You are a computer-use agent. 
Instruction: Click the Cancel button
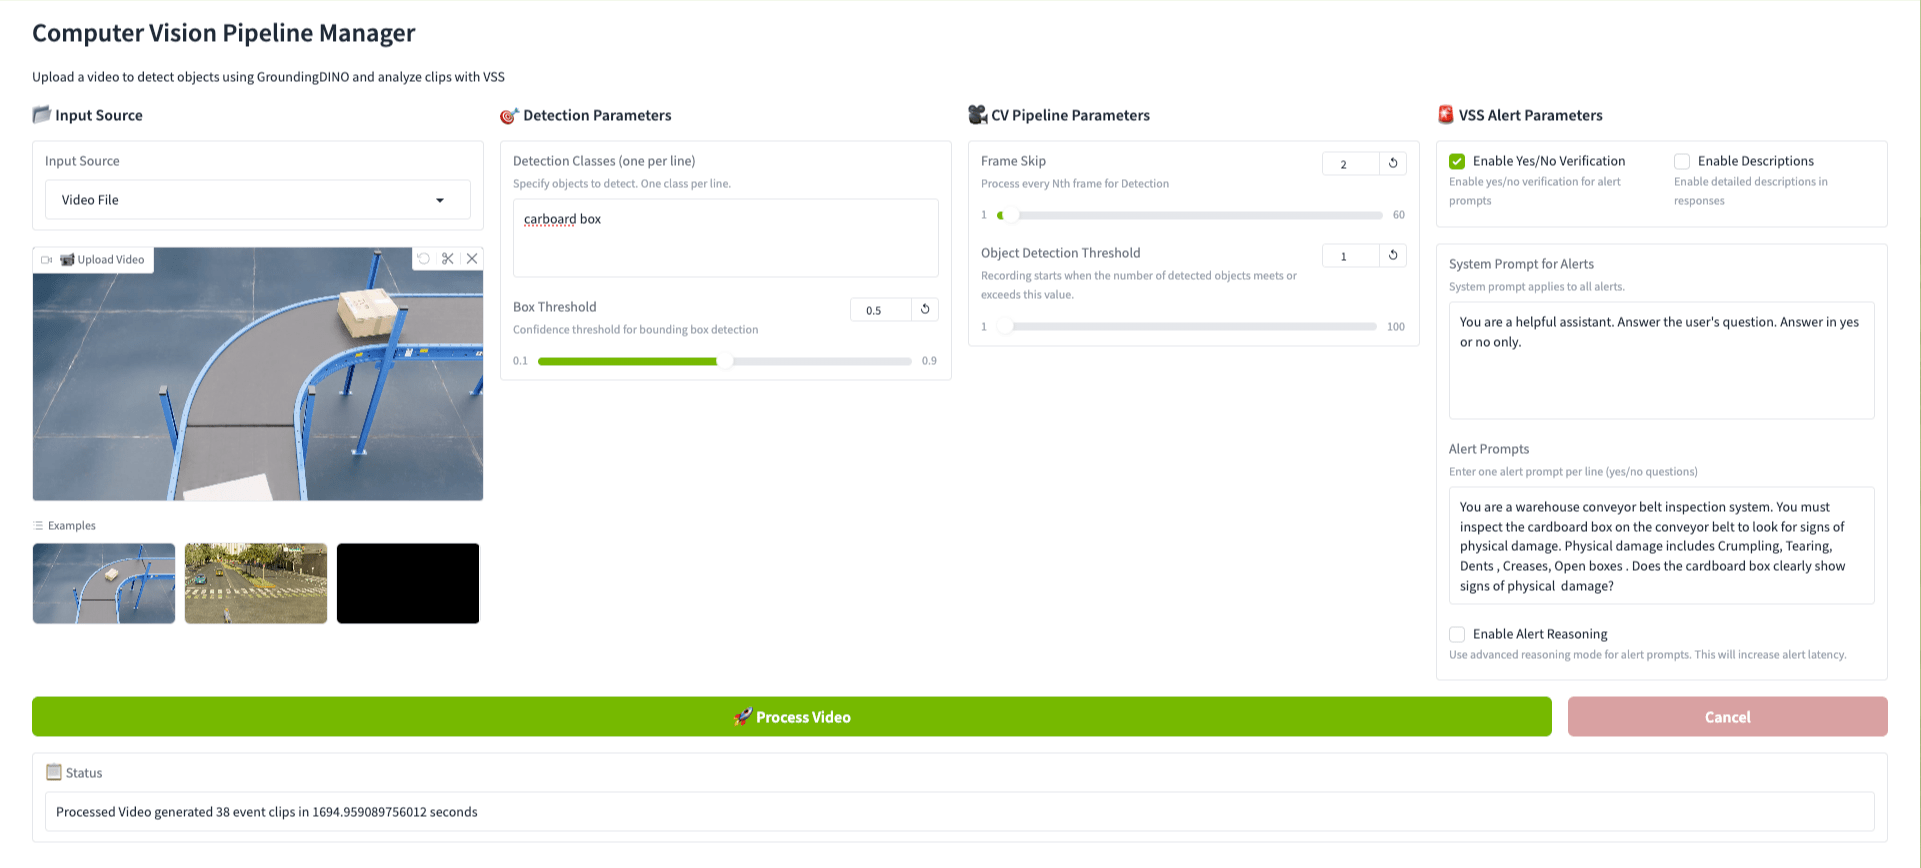1728,717
